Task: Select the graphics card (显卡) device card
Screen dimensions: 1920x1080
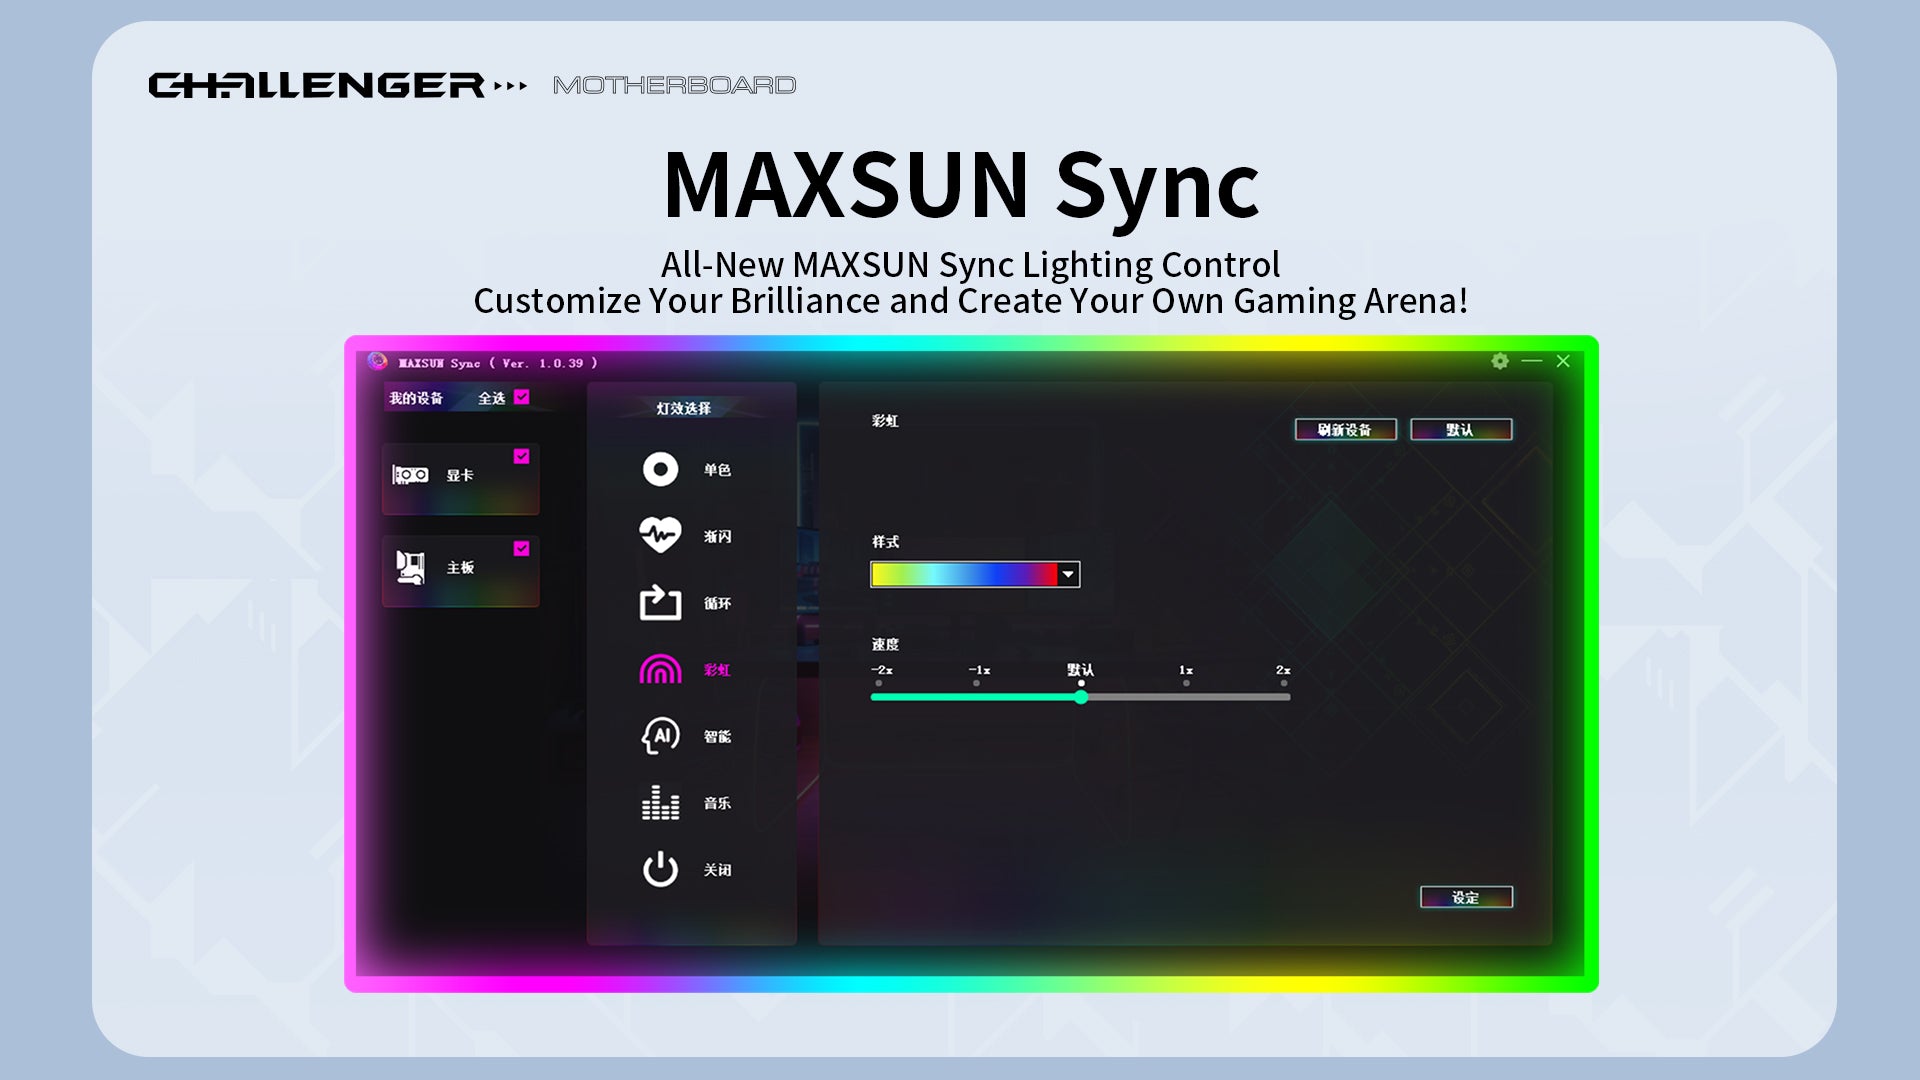Action: [460, 480]
